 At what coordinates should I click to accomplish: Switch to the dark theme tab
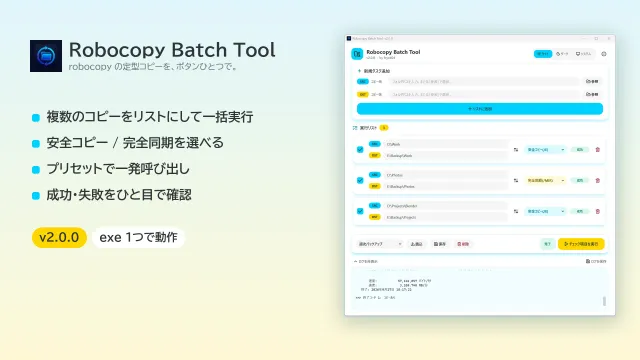pos(562,54)
